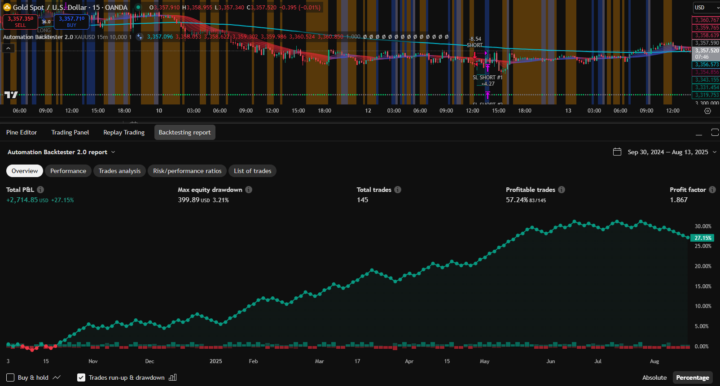Open the USD currency dropdown

pyautogui.click(x=705, y=7)
